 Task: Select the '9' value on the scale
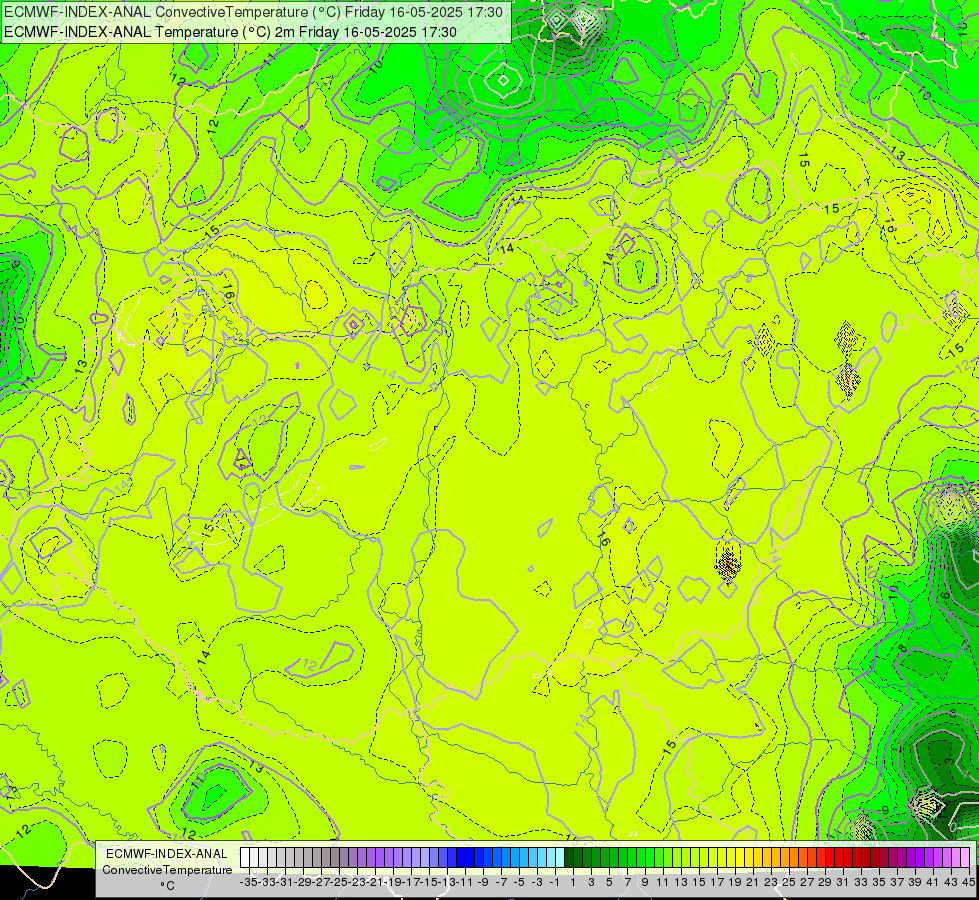(x=645, y=882)
